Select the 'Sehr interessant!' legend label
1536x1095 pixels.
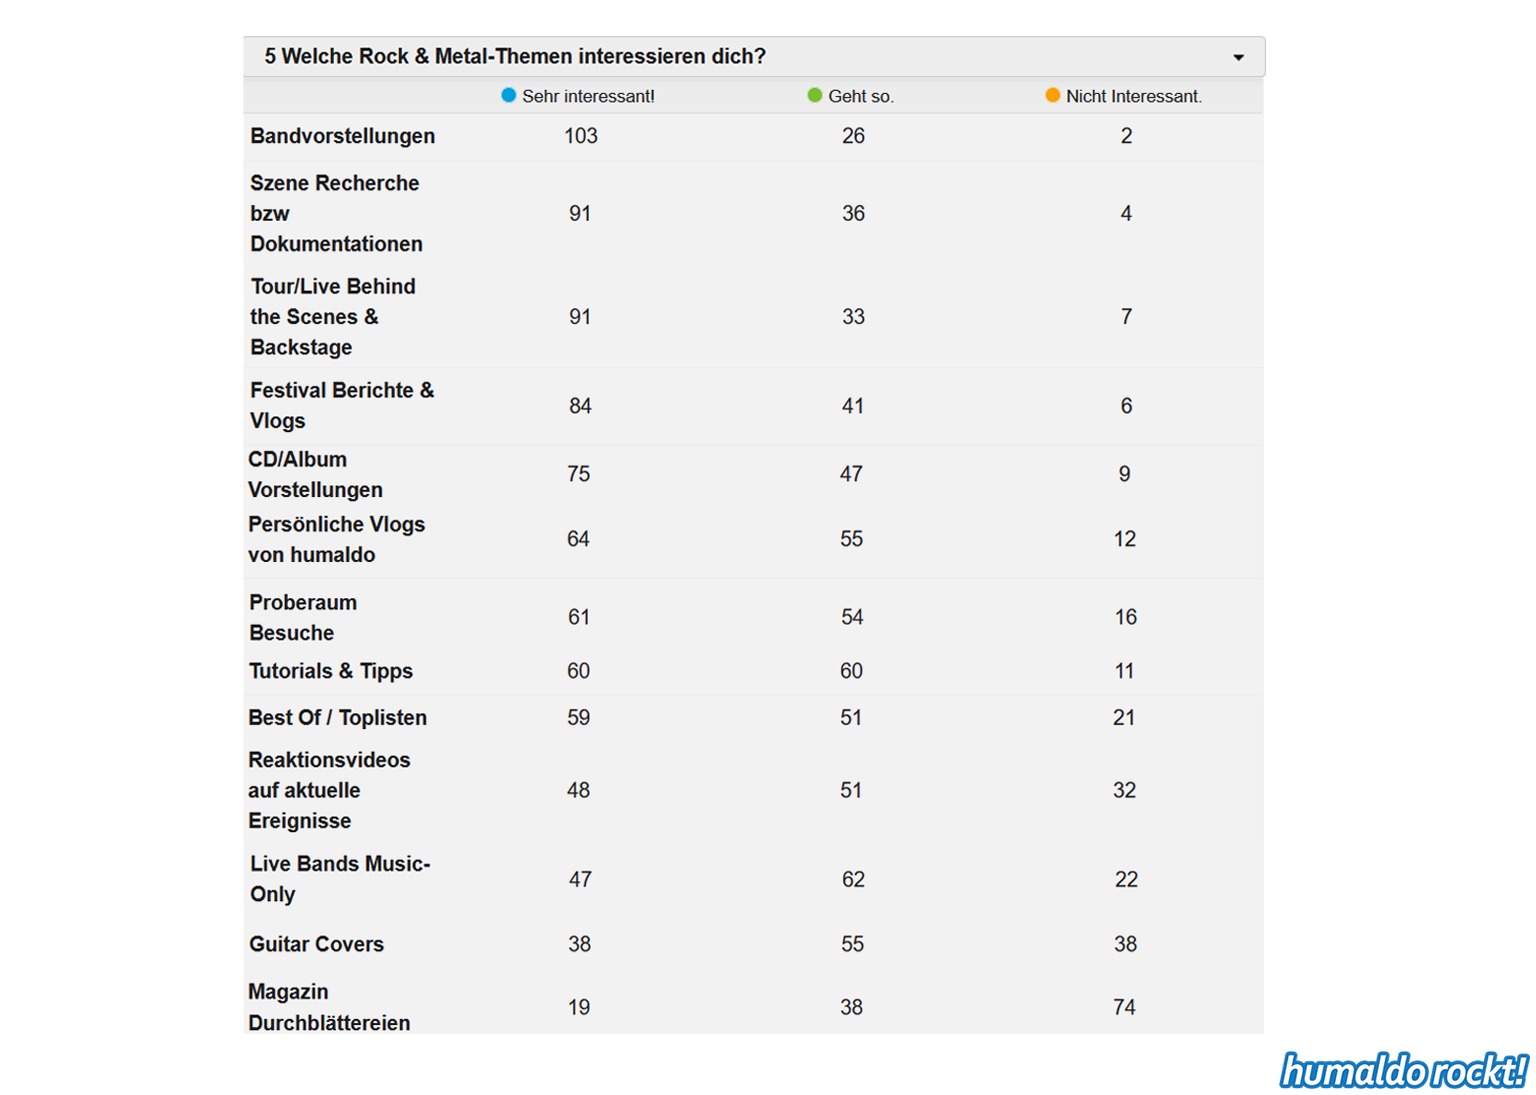tap(588, 97)
